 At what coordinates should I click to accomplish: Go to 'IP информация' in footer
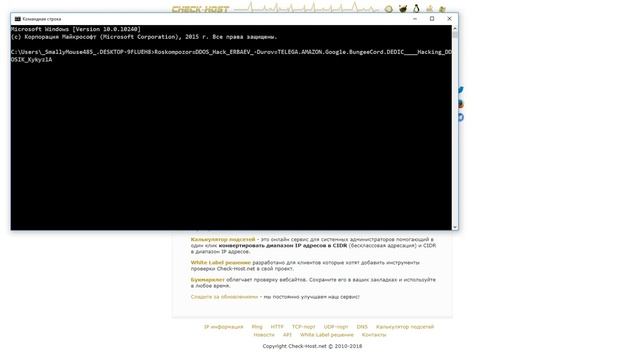point(223,327)
